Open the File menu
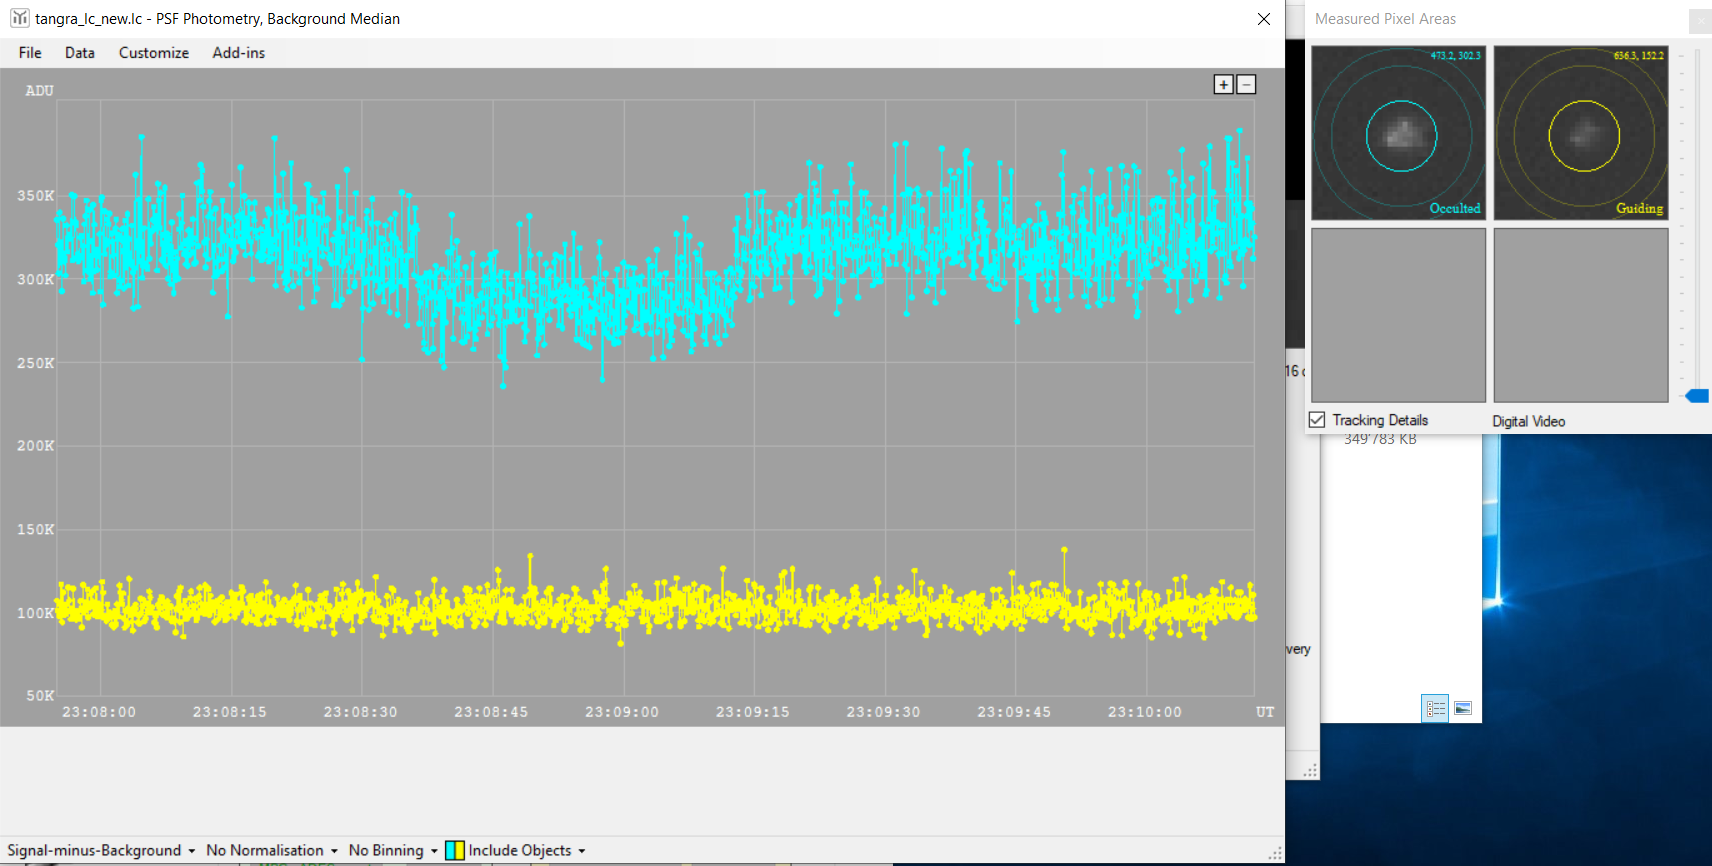 pos(30,53)
